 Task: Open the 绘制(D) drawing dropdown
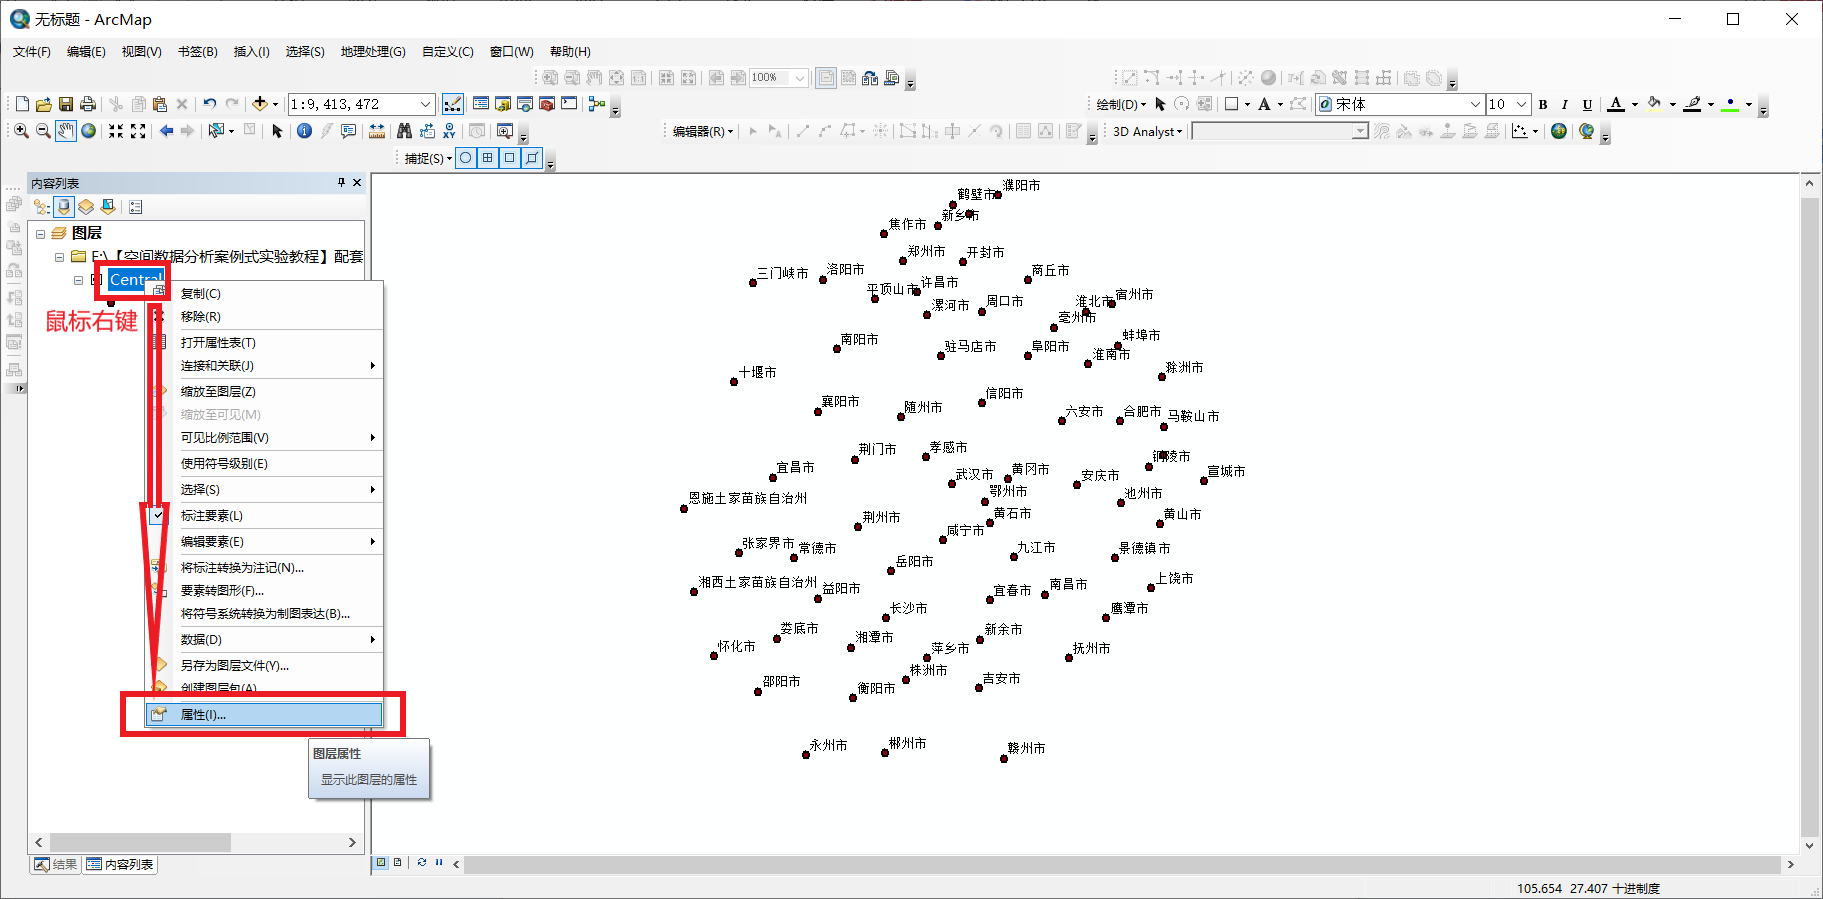coord(1121,104)
